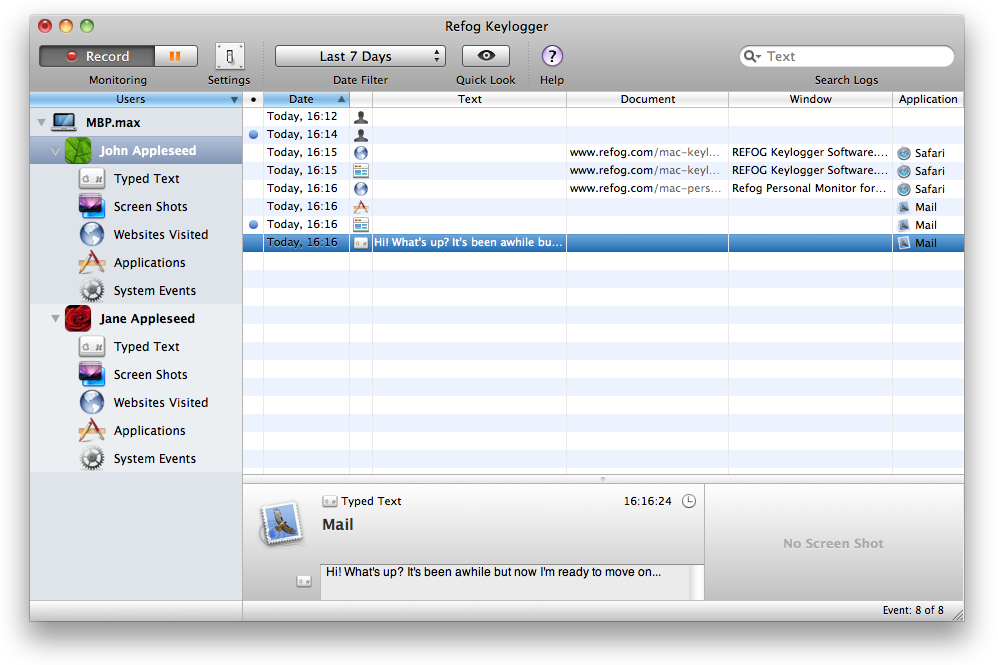Sort by the Application column header
This screenshot has width=998, height=665.
tap(928, 99)
